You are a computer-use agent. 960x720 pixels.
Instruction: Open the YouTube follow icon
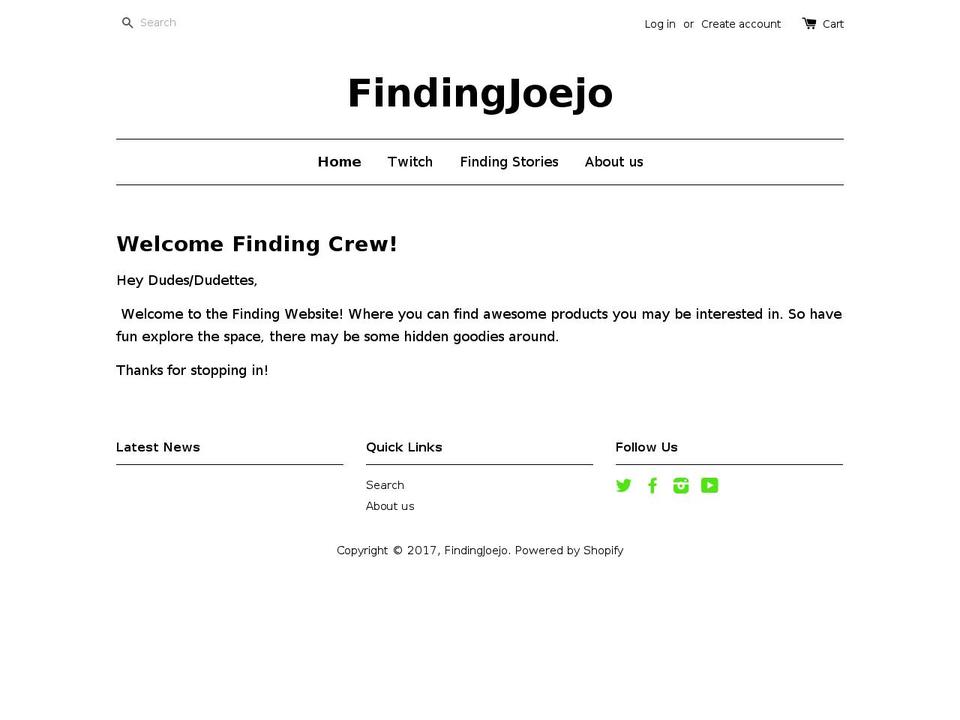[710, 486]
